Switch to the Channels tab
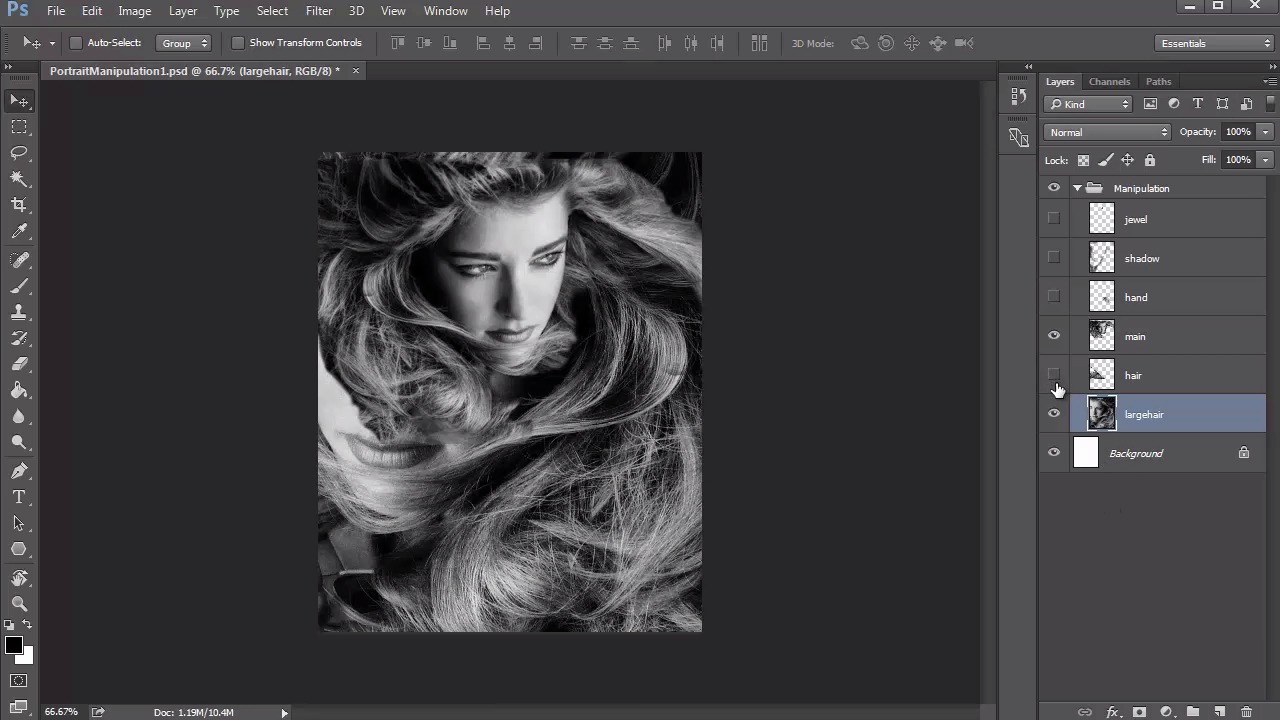This screenshot has height=720, width=1280. tap(1109, 81)
